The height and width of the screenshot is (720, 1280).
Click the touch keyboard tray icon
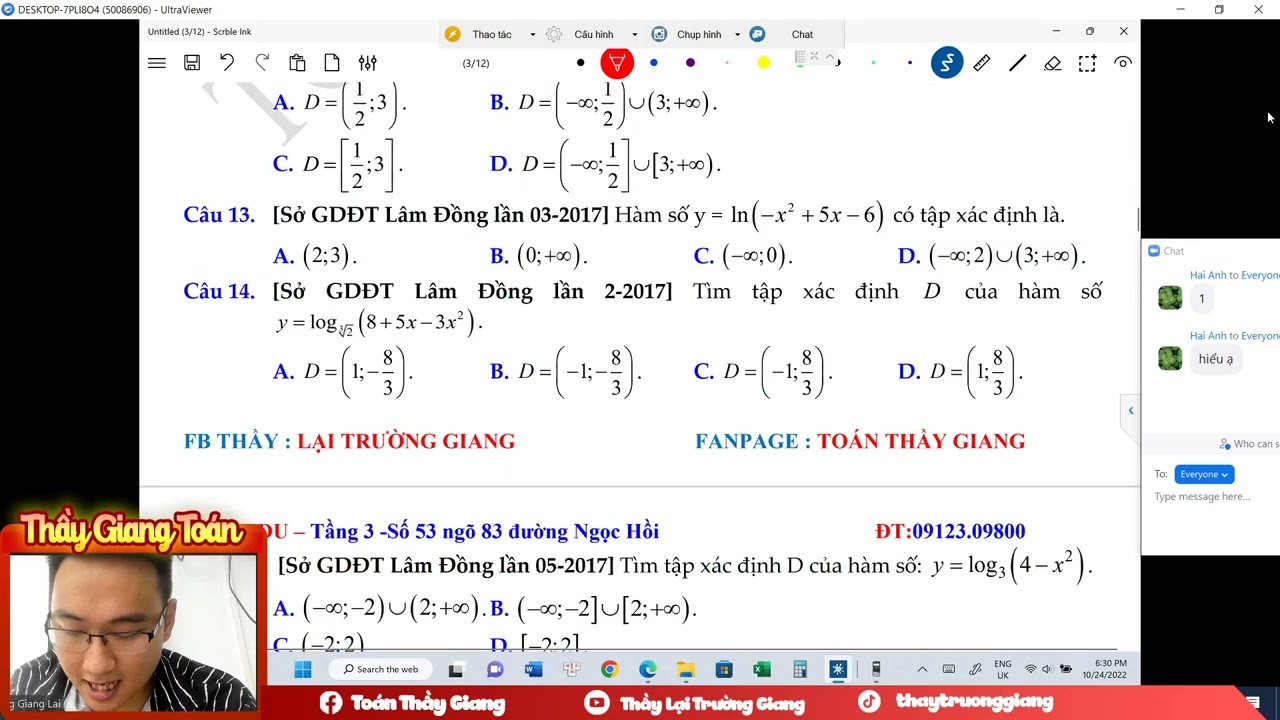(949, 669)
